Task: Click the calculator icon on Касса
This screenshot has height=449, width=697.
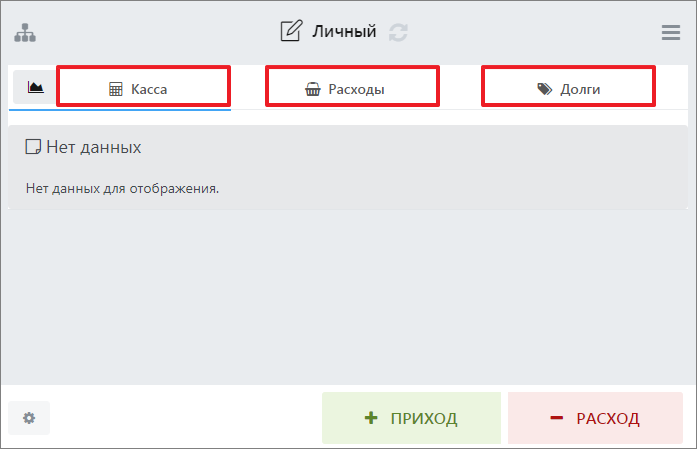Action: point(116,89)
